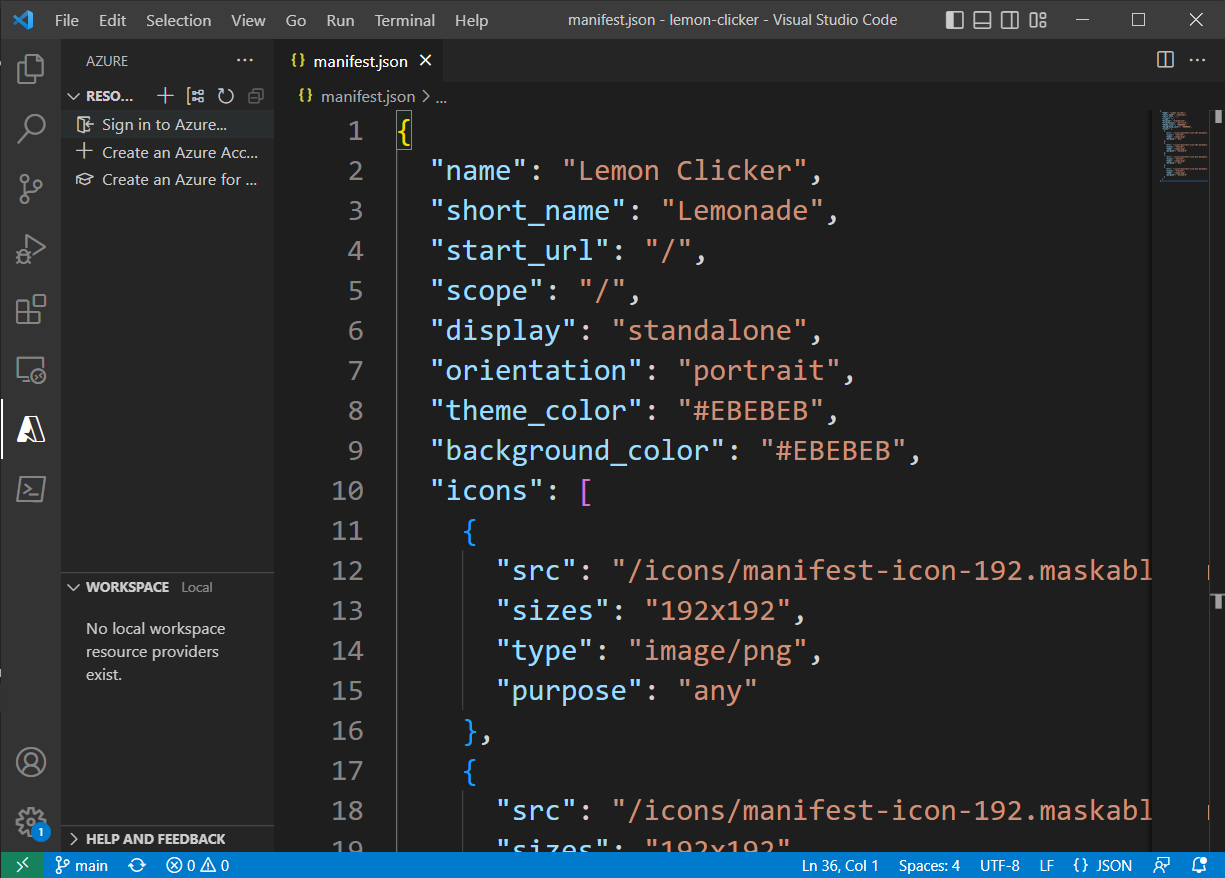Open the File menu
Image resolution: width=1225 pixels, height=878 pixels.
point(67,20)
